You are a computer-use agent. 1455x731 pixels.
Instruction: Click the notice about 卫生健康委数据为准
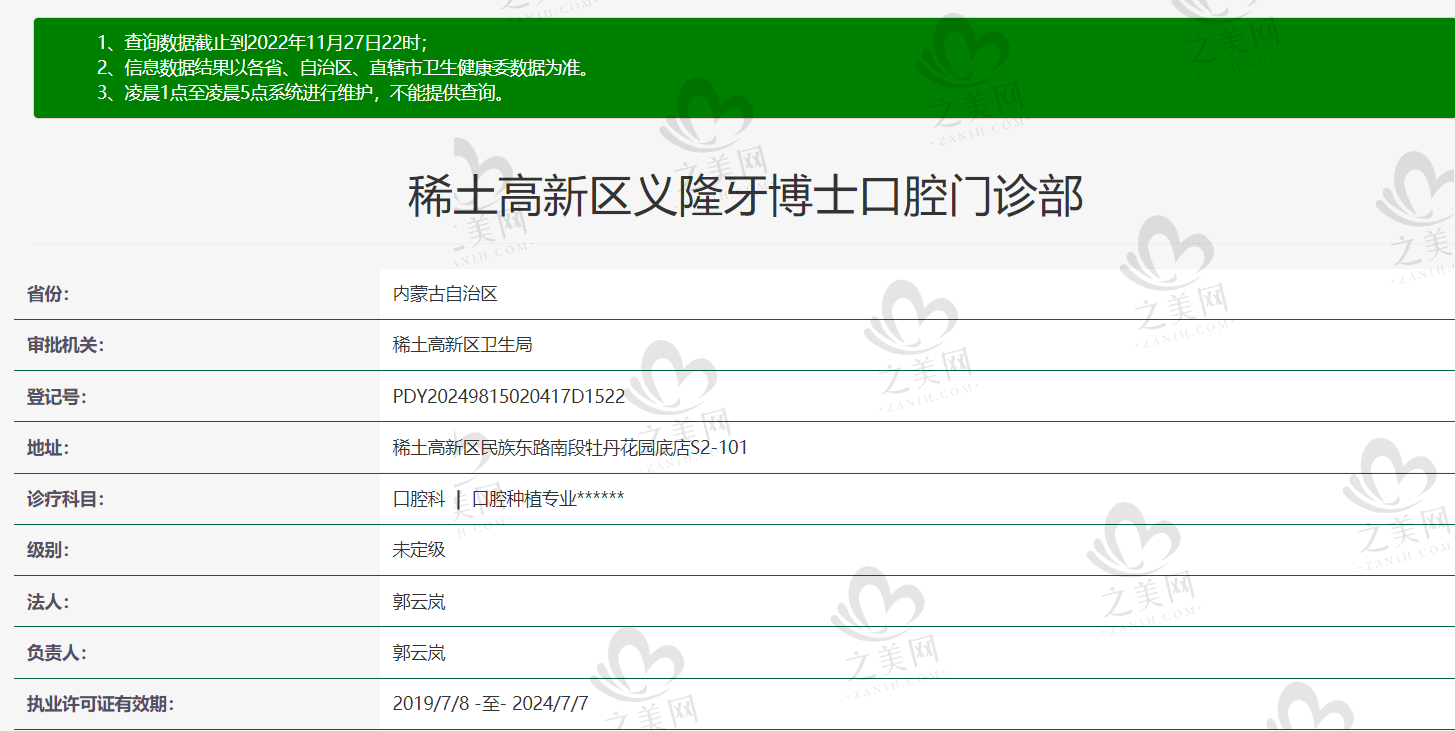pos(346,68)
